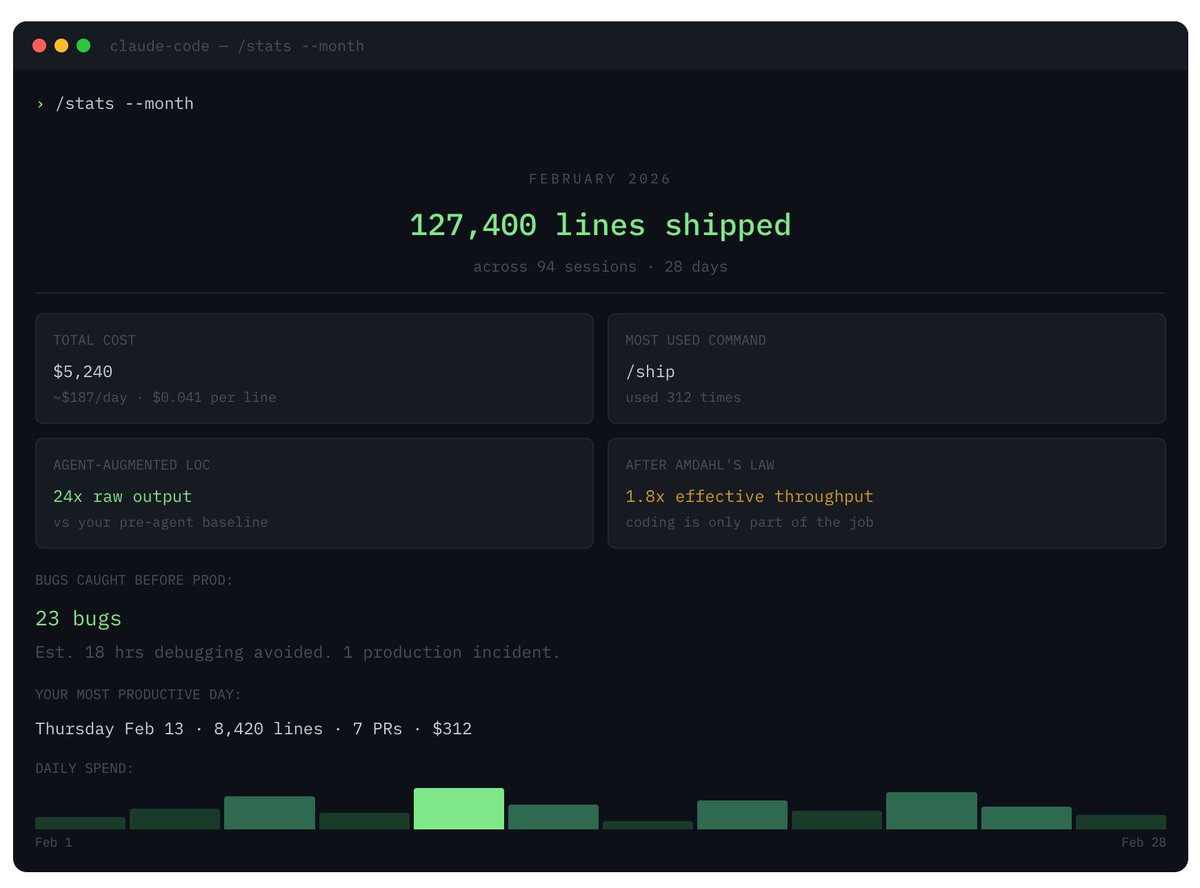The height and width of the screenshot is (888, 1200).
Task: Open the Total Cost card
Action: click(314, 368)
